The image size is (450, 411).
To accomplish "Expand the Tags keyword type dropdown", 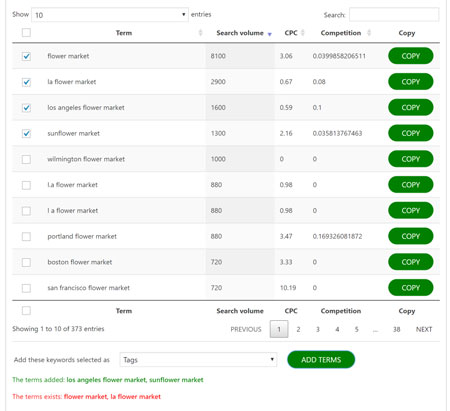I will pos(198,360).
